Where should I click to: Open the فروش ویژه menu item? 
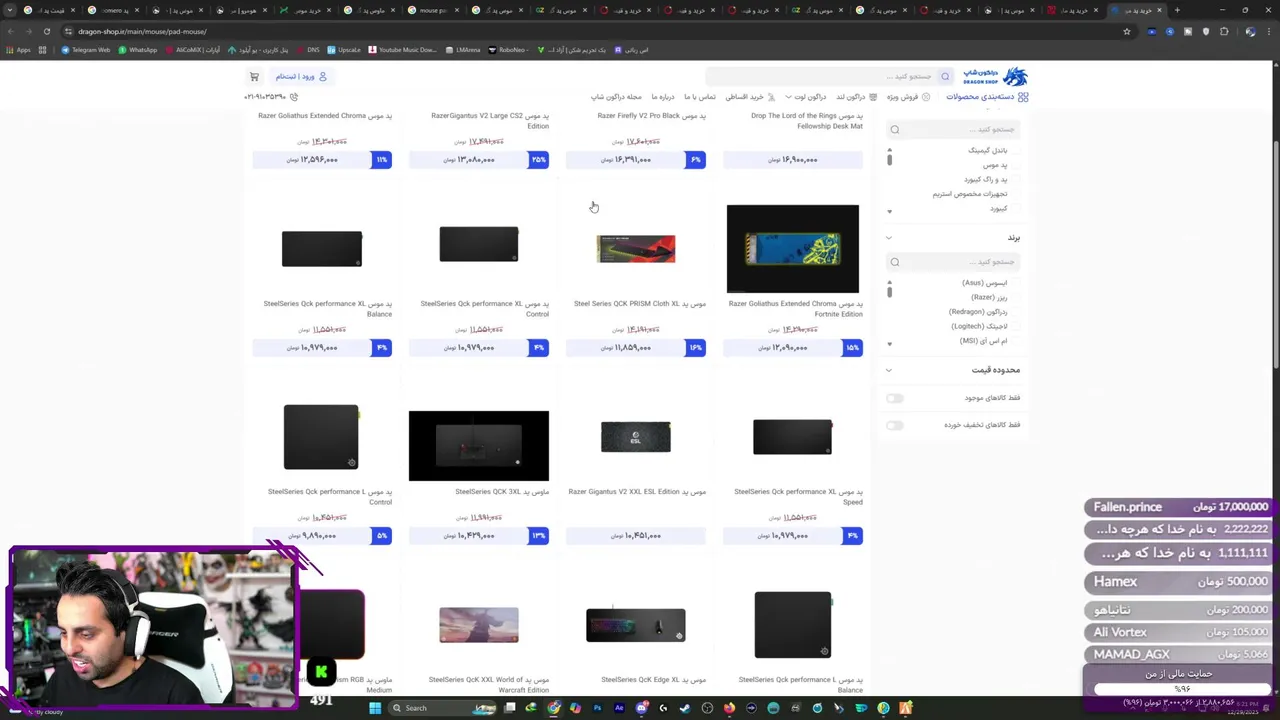click(x=908, y=97)
